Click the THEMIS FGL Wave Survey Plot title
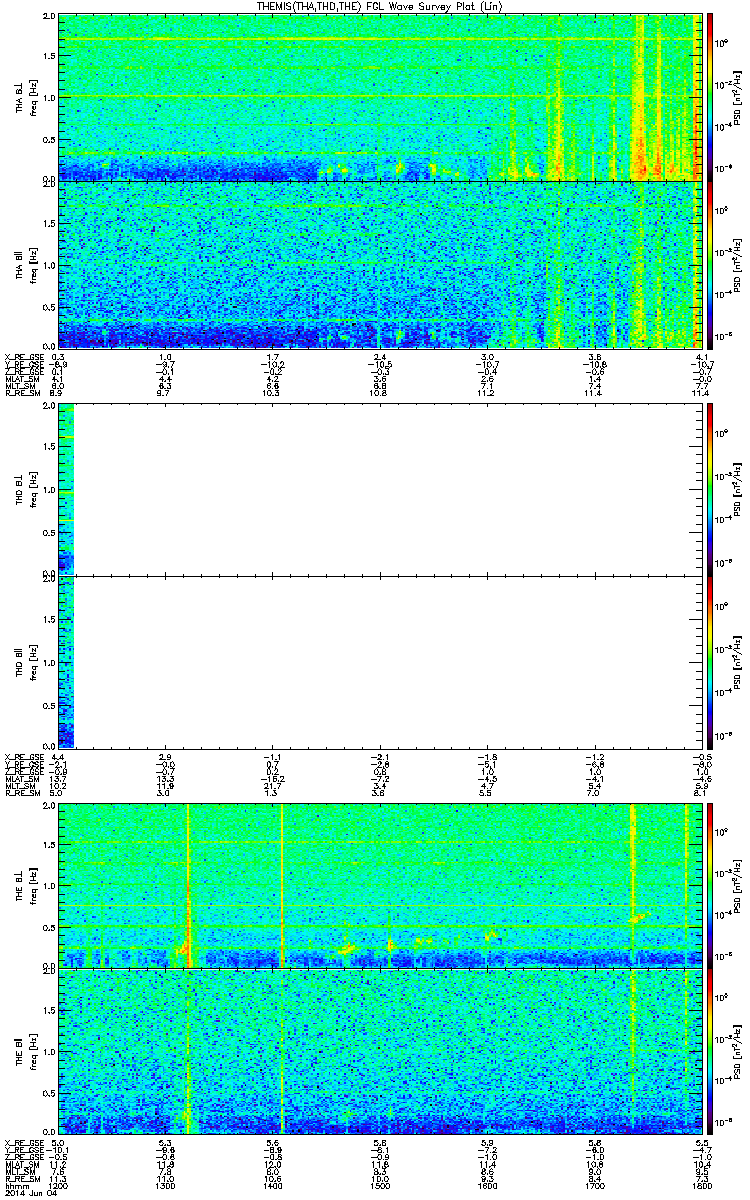Image resolution: width=750 pixels, height=1200 pixels. (380, 7)
